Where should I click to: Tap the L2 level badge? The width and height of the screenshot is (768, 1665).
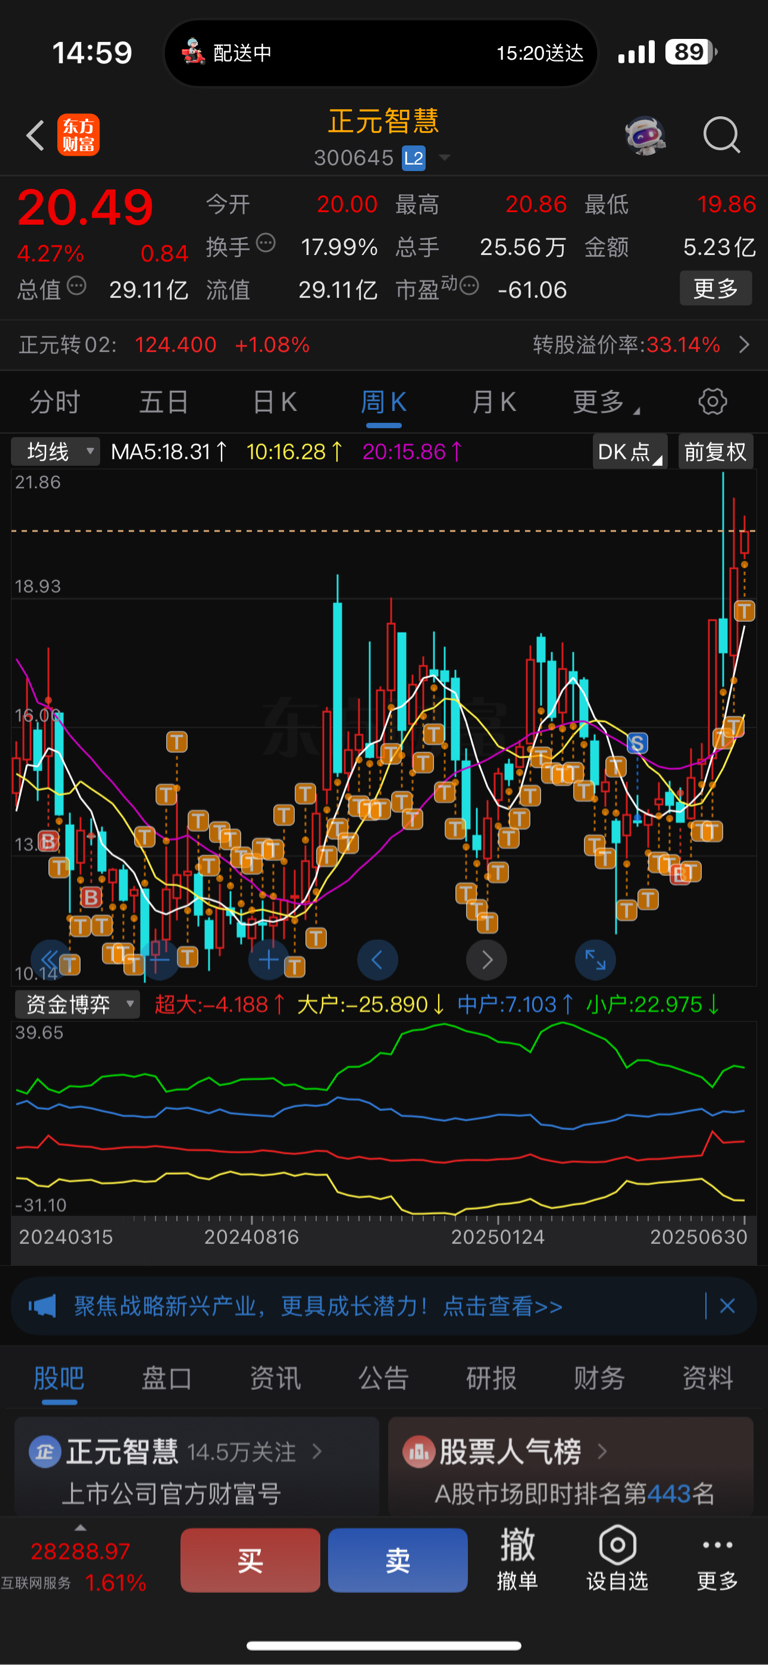(413, 158)
